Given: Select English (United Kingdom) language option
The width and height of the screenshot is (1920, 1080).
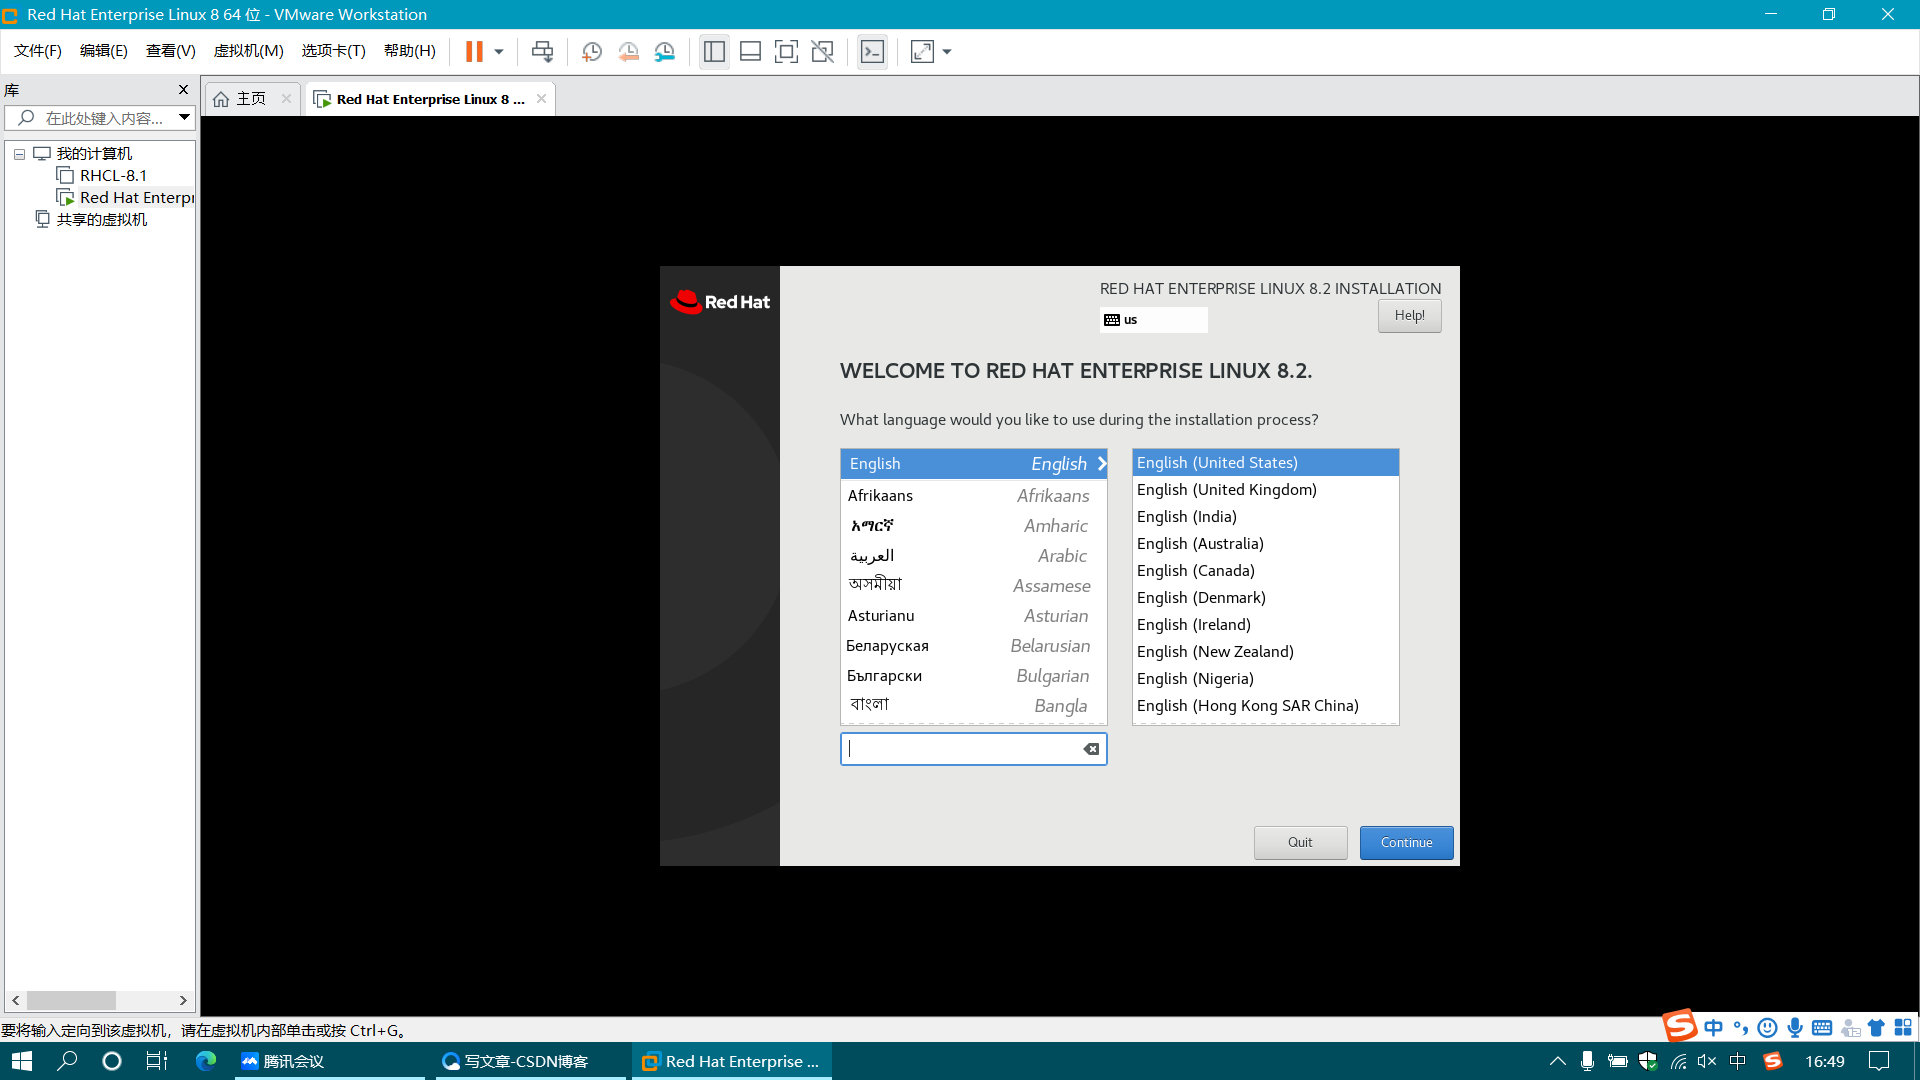Looking at the screenshot, I should [1226, 488].
